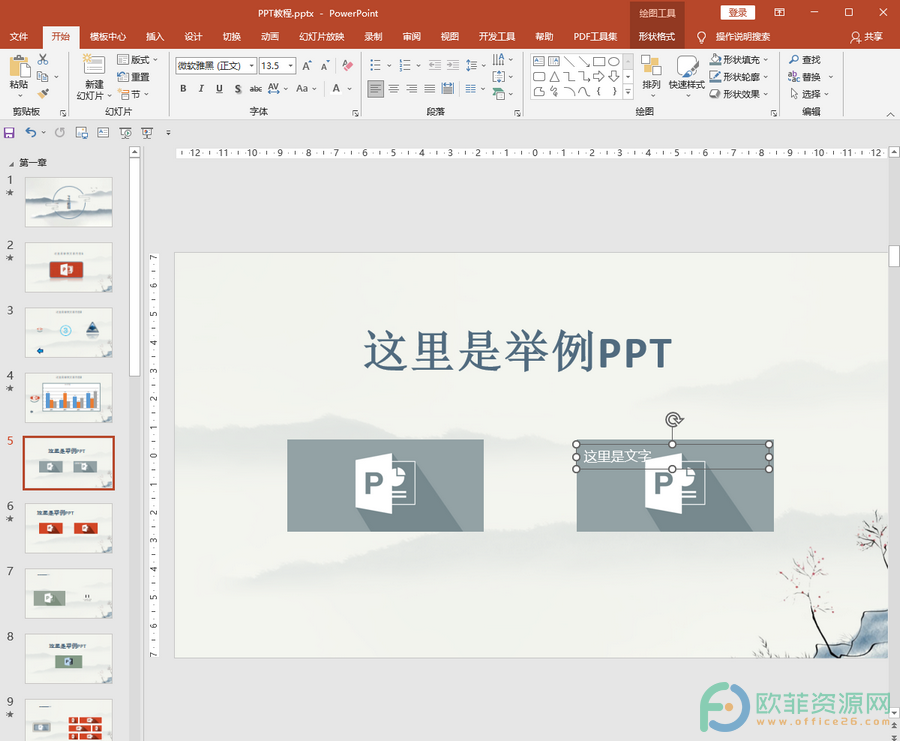Select the triangle shape in shapes gallery
900x741 pixels.
(554, 76)
